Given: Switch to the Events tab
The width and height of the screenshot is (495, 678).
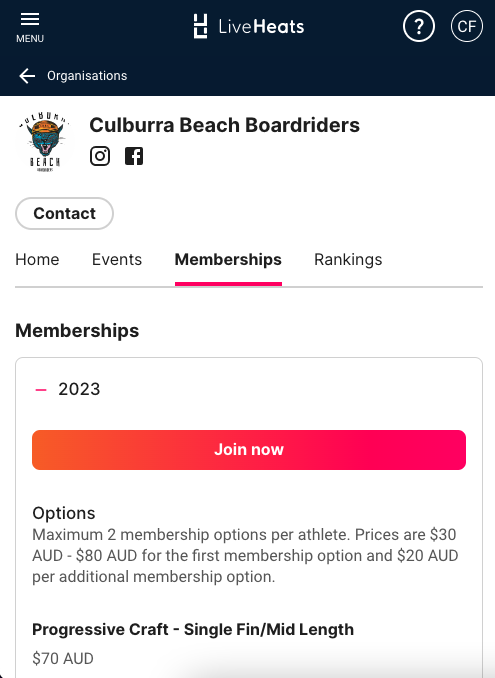Looking at the screenshot, I should click(117, 259).
